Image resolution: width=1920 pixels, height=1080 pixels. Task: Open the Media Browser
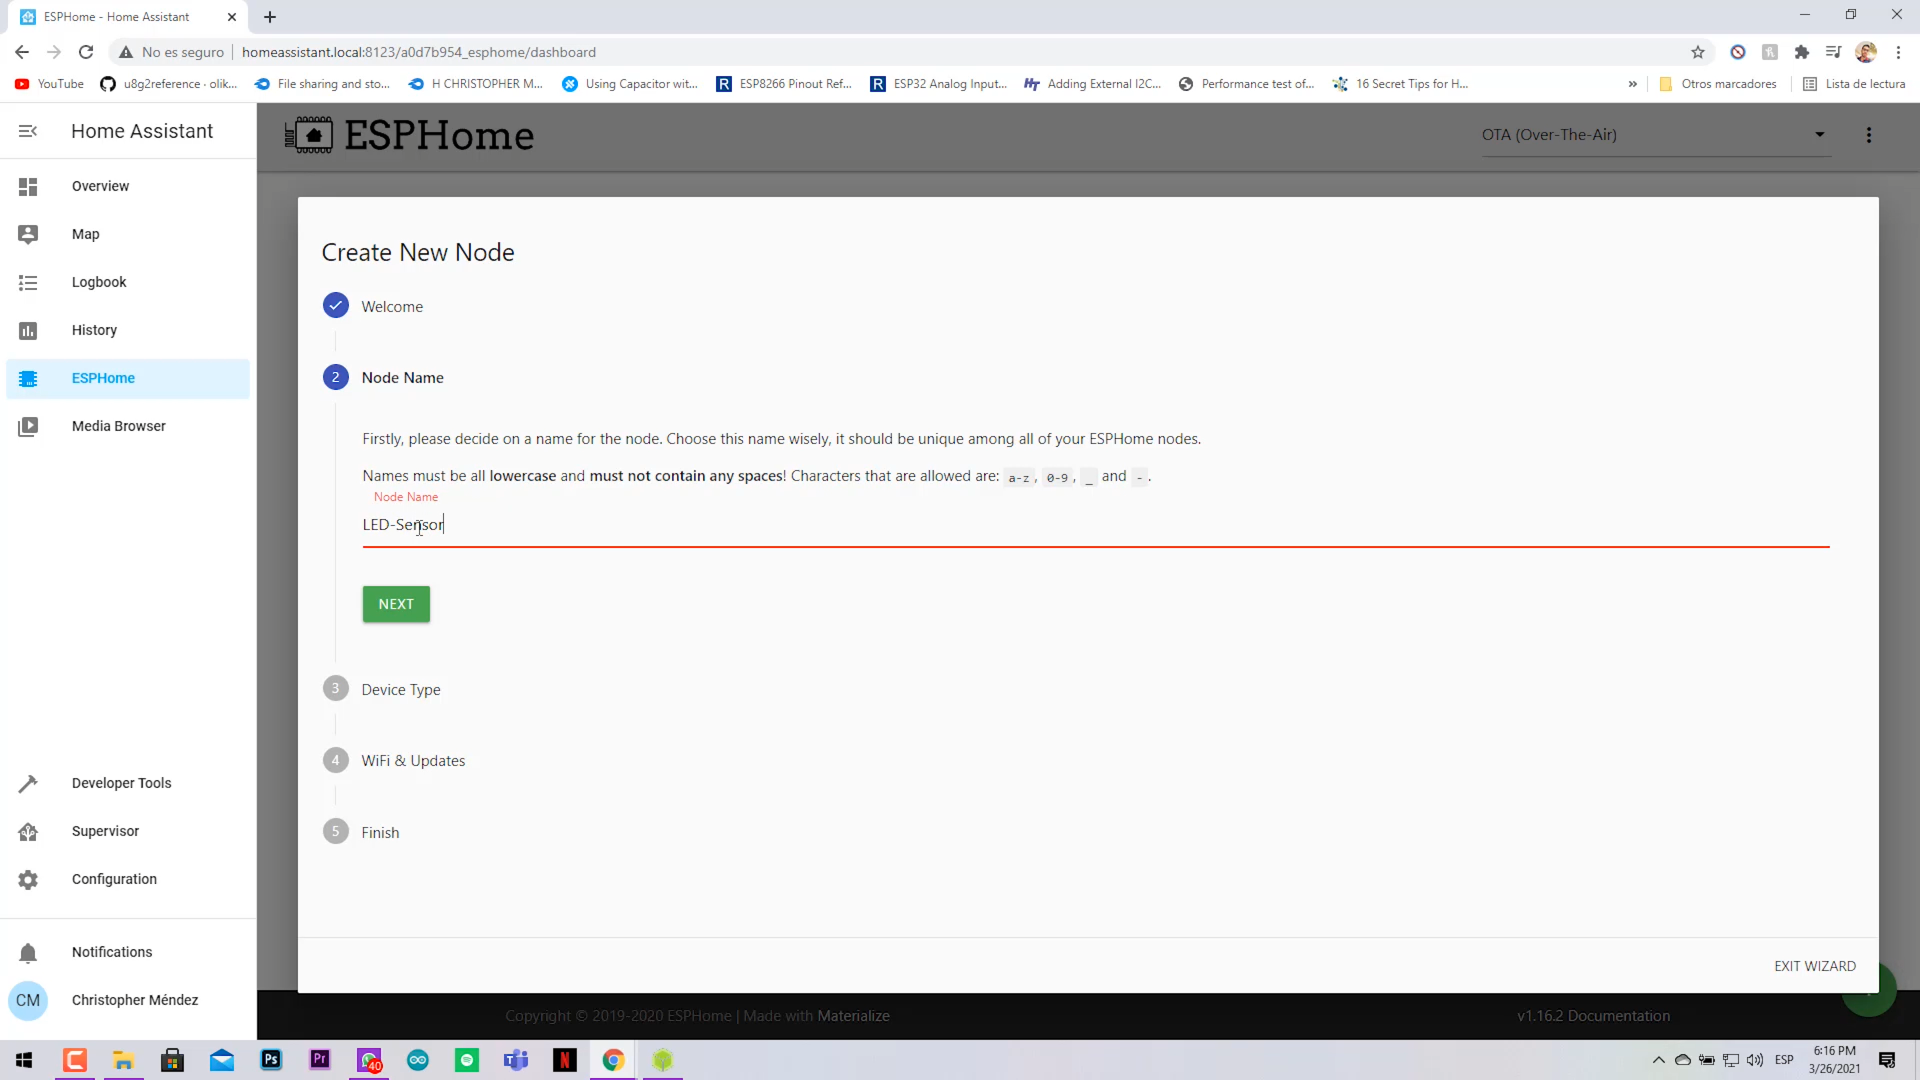click(x=117, y=426)
